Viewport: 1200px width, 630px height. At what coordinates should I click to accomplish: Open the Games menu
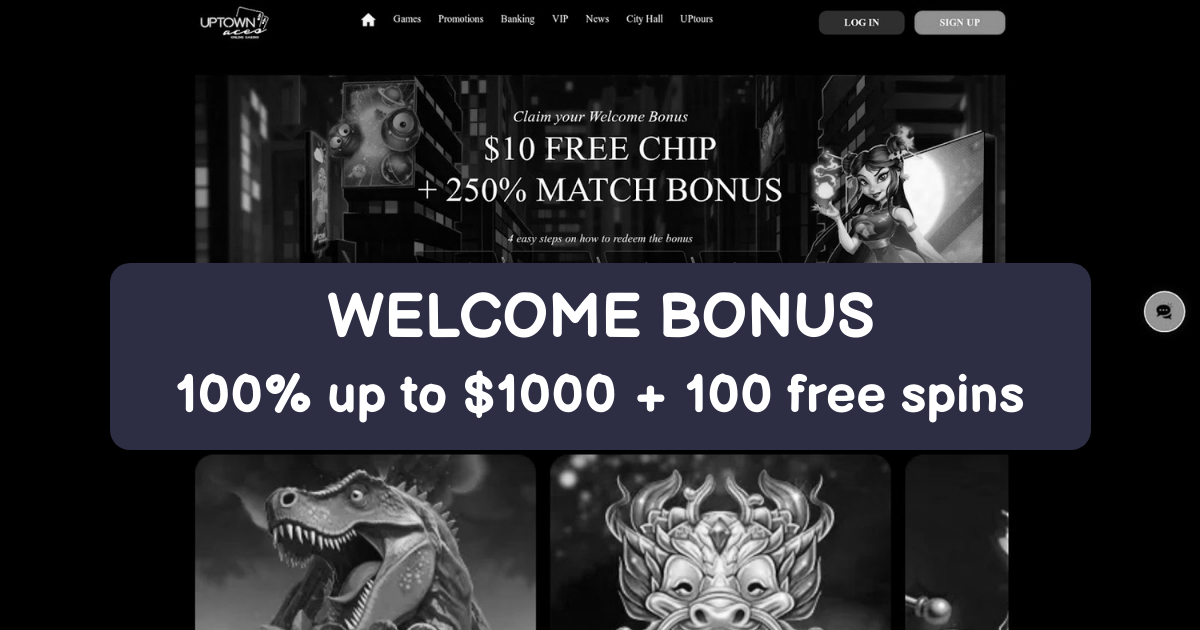tap(407, 19)
